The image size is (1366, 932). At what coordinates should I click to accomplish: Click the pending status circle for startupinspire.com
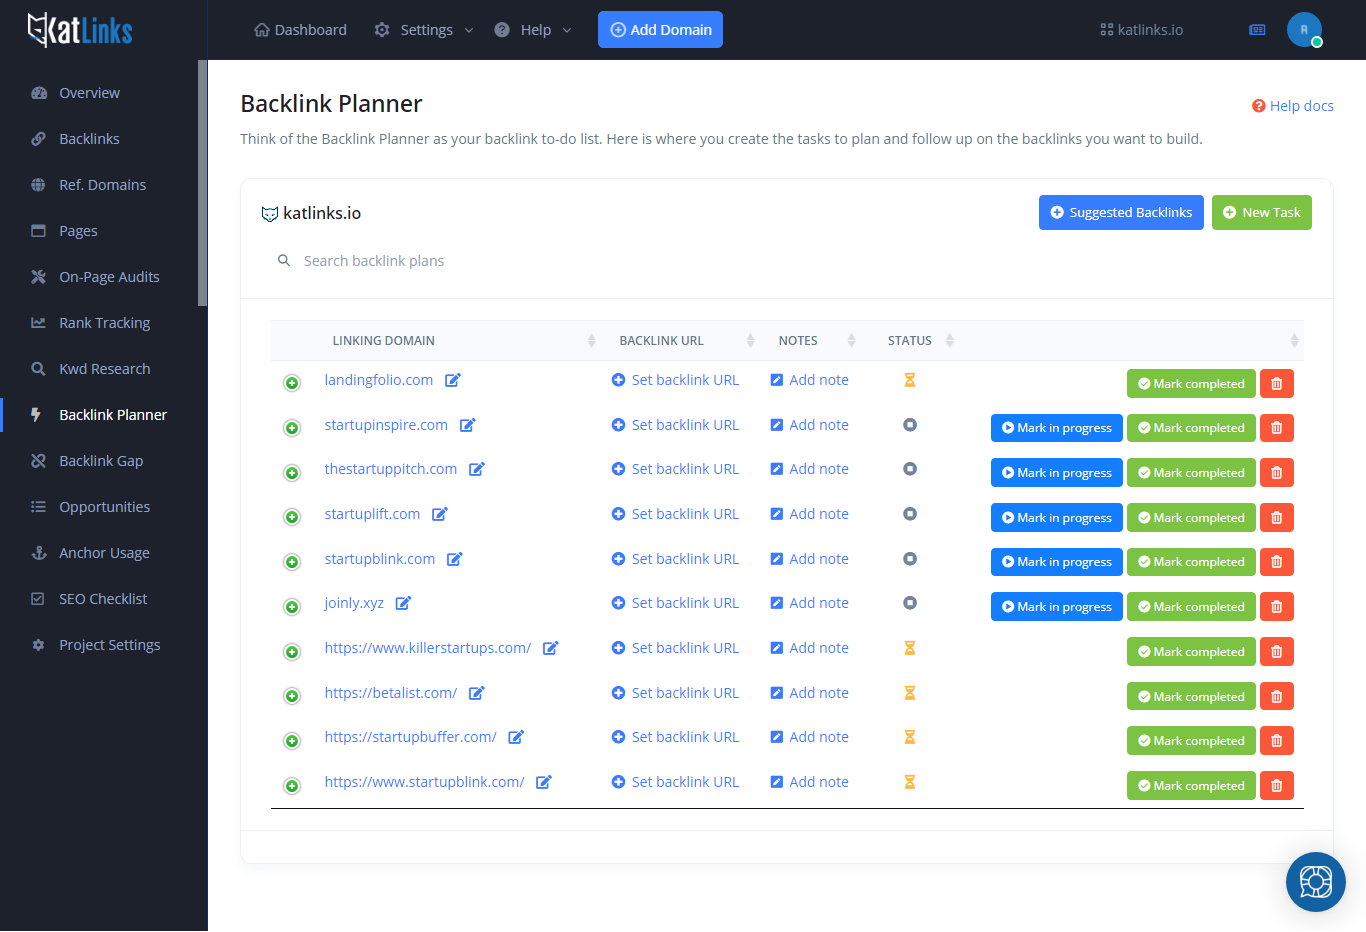coord(910,425)
